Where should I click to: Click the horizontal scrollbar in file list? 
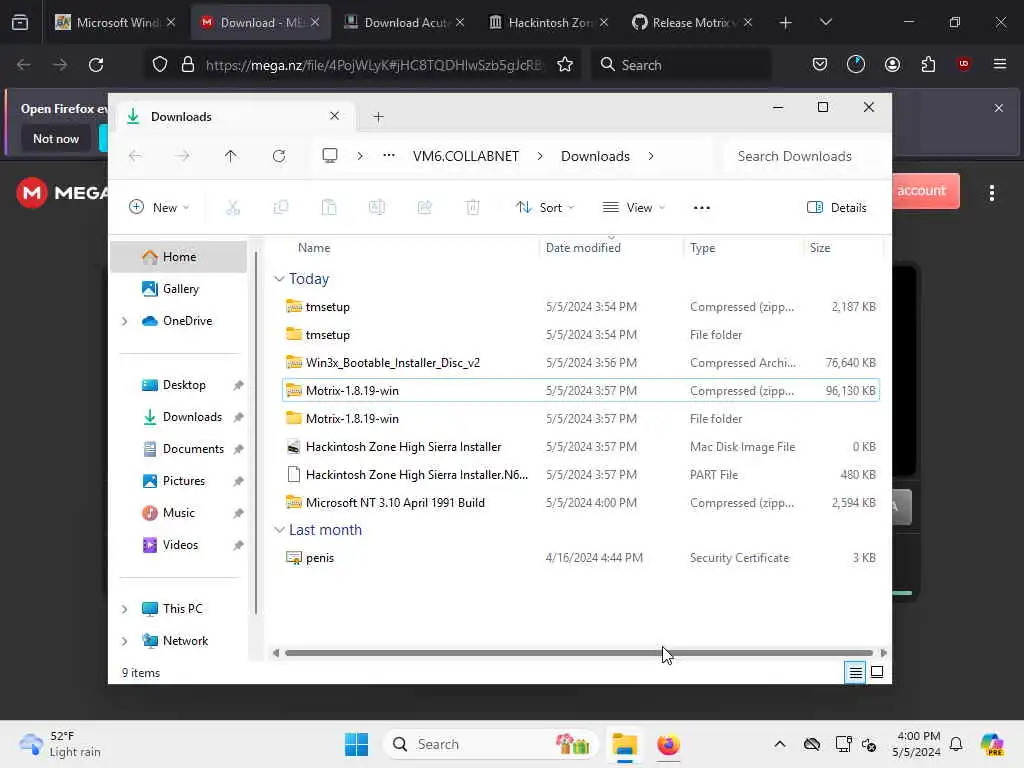[x=579, y=652]
